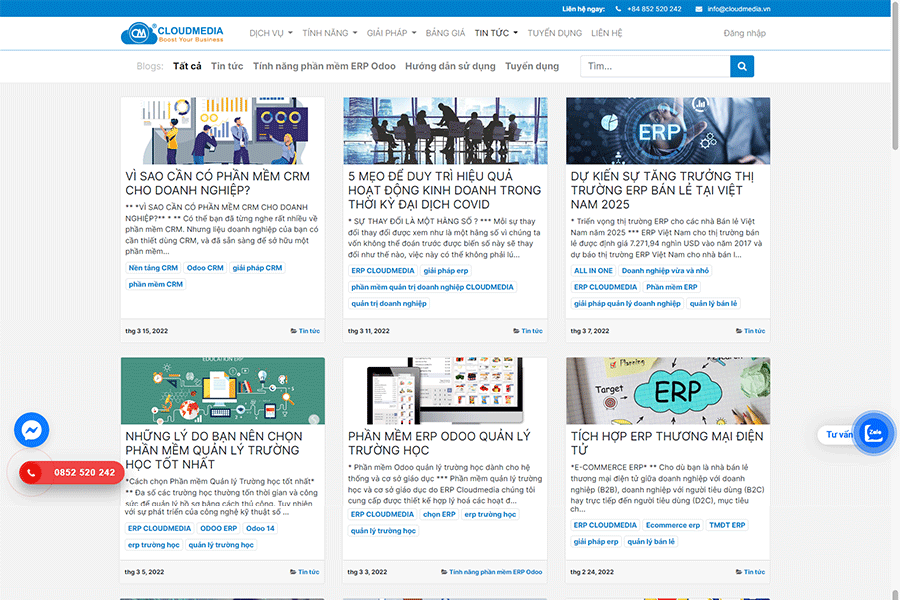
Task: Click the giải pháp CRM tag
Action: click(x=257, y=268)
